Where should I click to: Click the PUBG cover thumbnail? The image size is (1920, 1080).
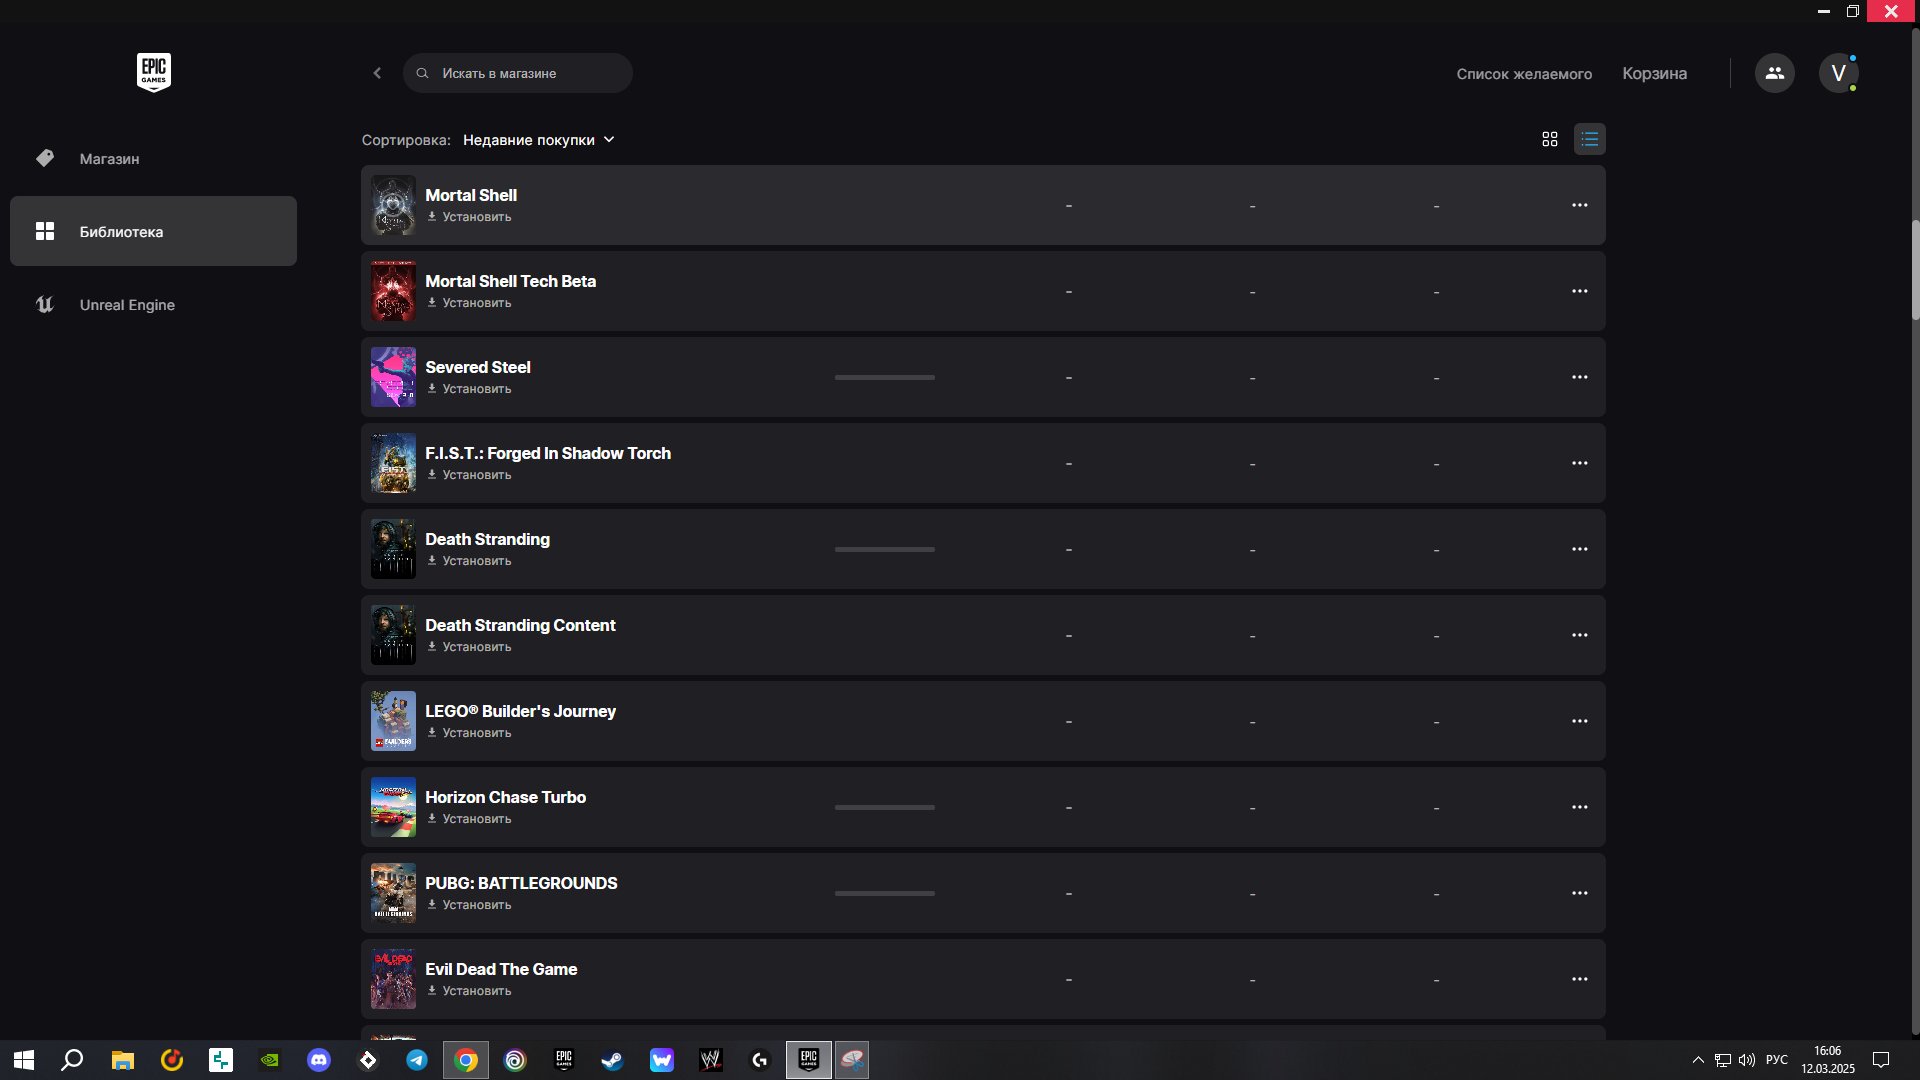pos(393,893)
